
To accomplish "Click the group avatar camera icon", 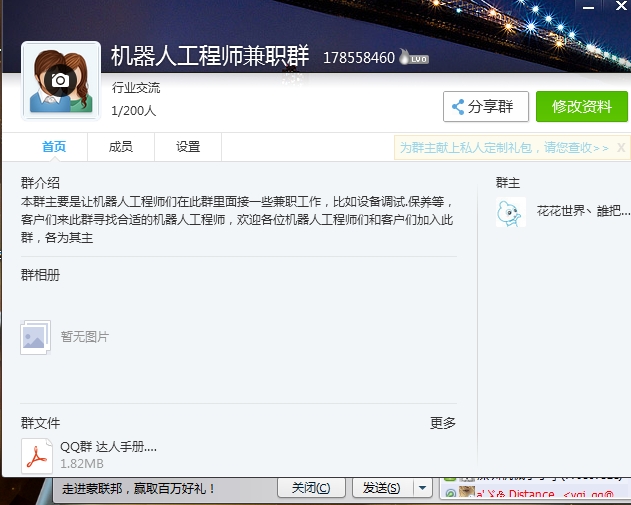I will [x=60, y=80].
